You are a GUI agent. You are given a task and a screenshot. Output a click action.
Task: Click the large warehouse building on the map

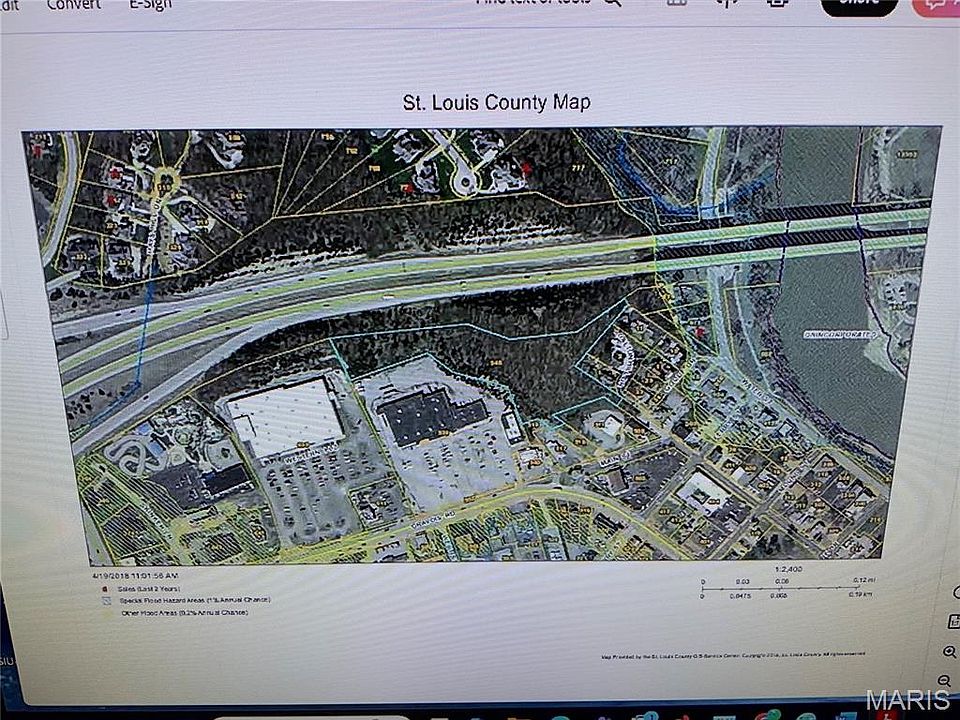point(284,414)
